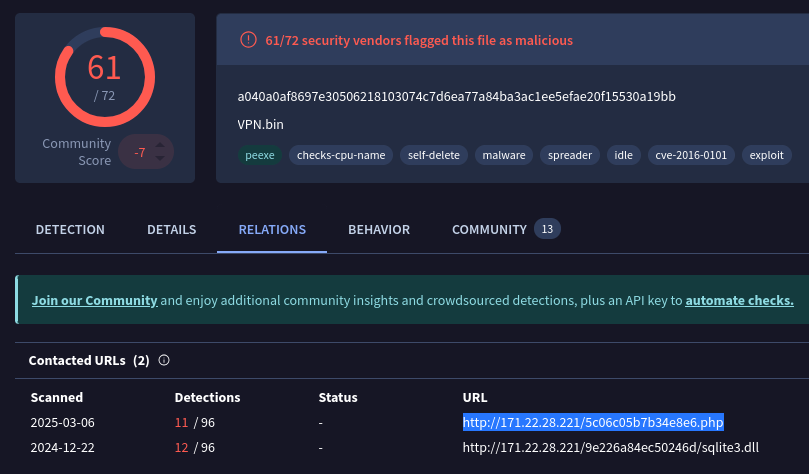Click the Contacted URLs info icon
The width and height of the screenshot is (809, 474).
pyautogui.click(x=164, y=360)
